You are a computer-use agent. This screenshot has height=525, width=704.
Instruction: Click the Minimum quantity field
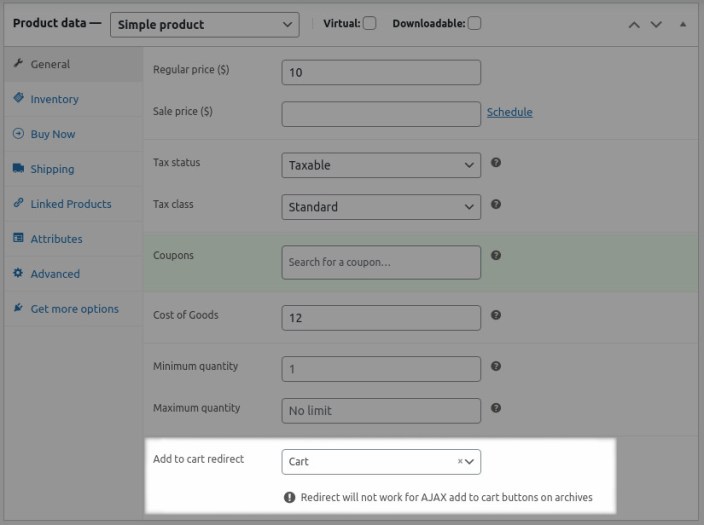point(381,369)
